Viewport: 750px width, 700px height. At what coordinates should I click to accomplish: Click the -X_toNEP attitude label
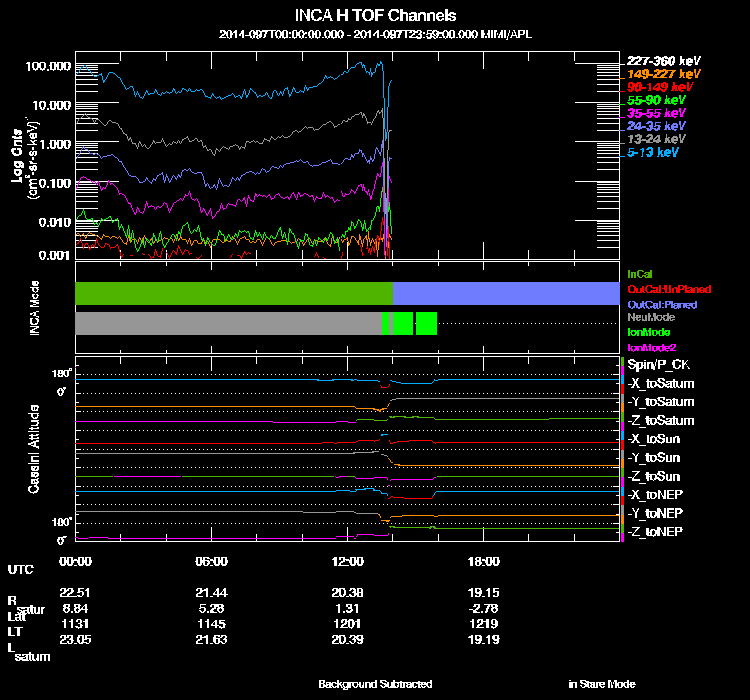[655, 494]
